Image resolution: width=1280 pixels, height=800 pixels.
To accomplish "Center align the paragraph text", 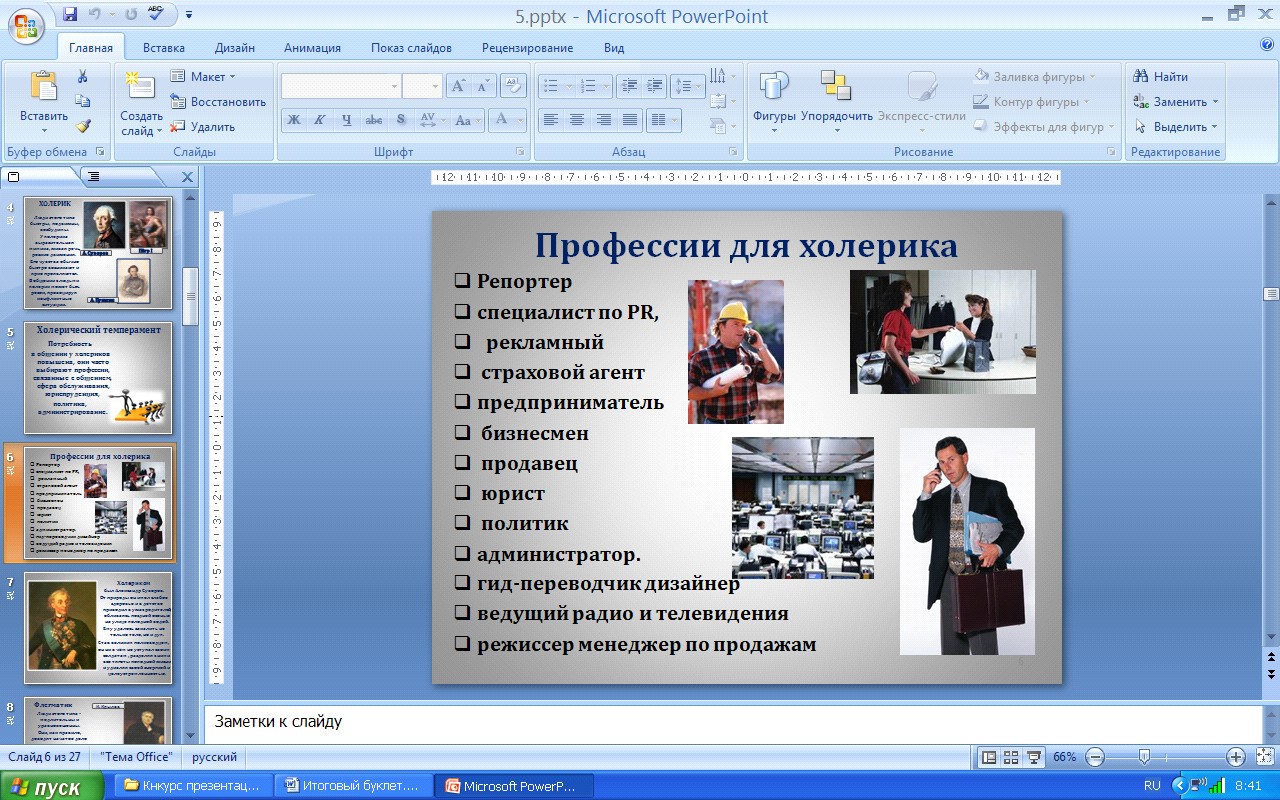I will [x=577, y=119].
